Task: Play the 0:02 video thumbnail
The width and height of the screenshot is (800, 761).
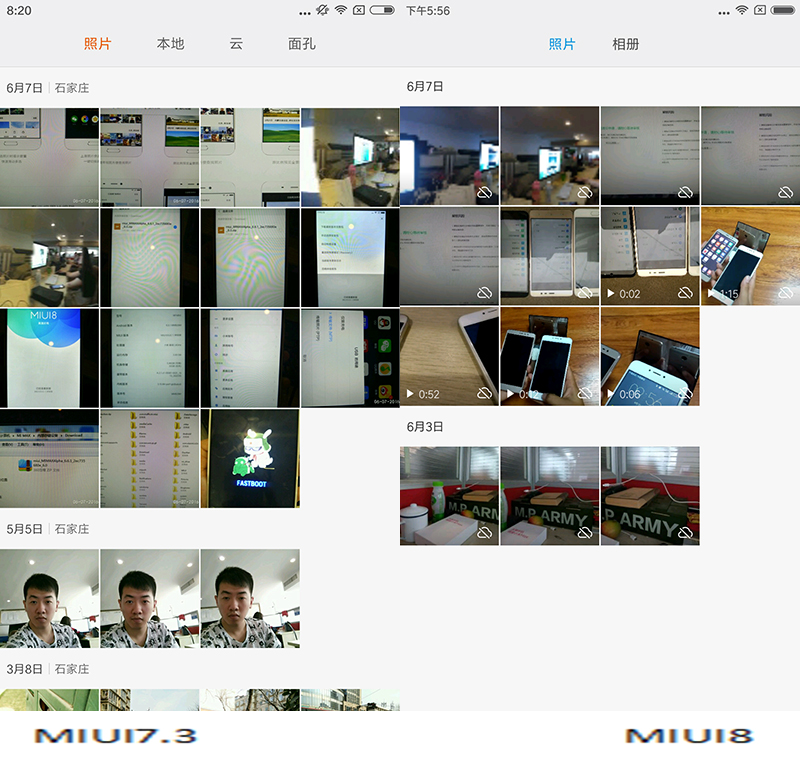Action: click(x=650, y=256)
